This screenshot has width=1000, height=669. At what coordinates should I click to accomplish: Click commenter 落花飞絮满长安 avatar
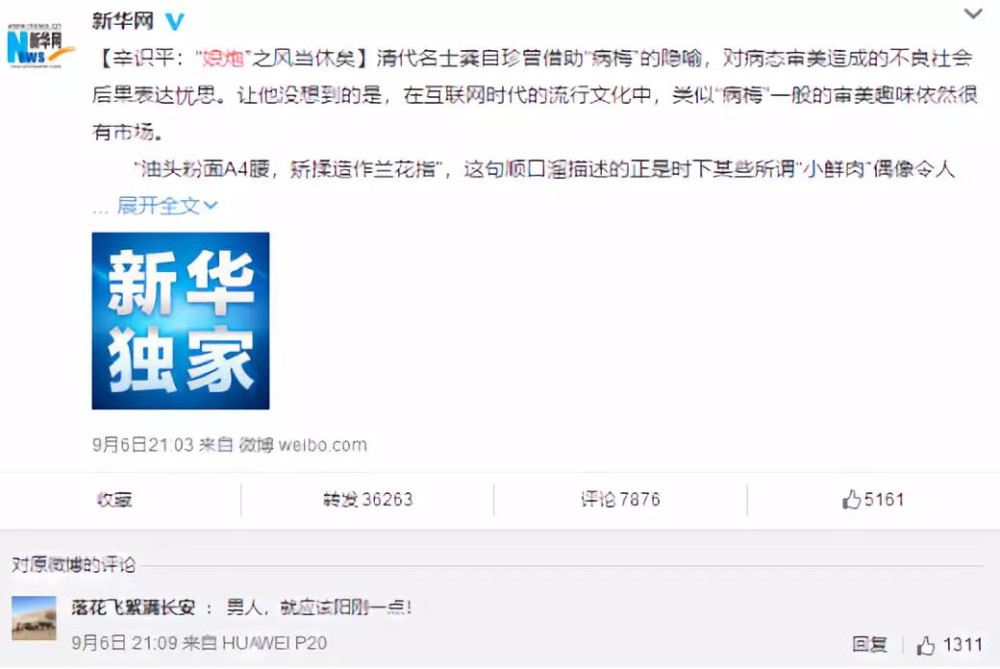34,618
